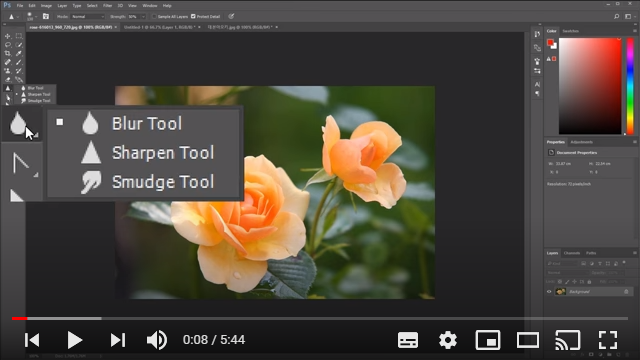640x360 pixels.
Task: Open YouTube video settings gear
Action: 448,340
